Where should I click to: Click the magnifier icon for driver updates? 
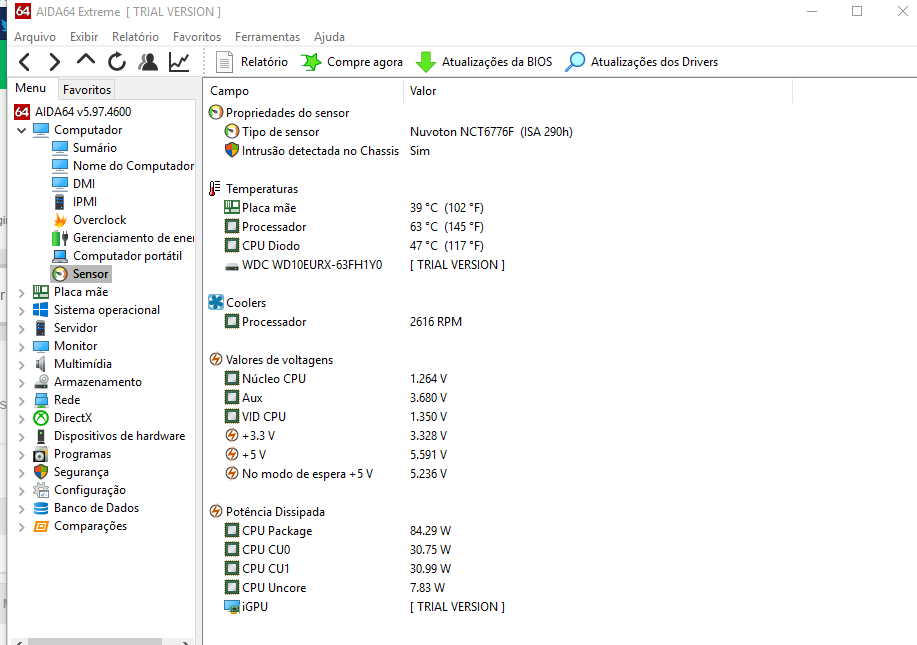(x=575, y=61)
